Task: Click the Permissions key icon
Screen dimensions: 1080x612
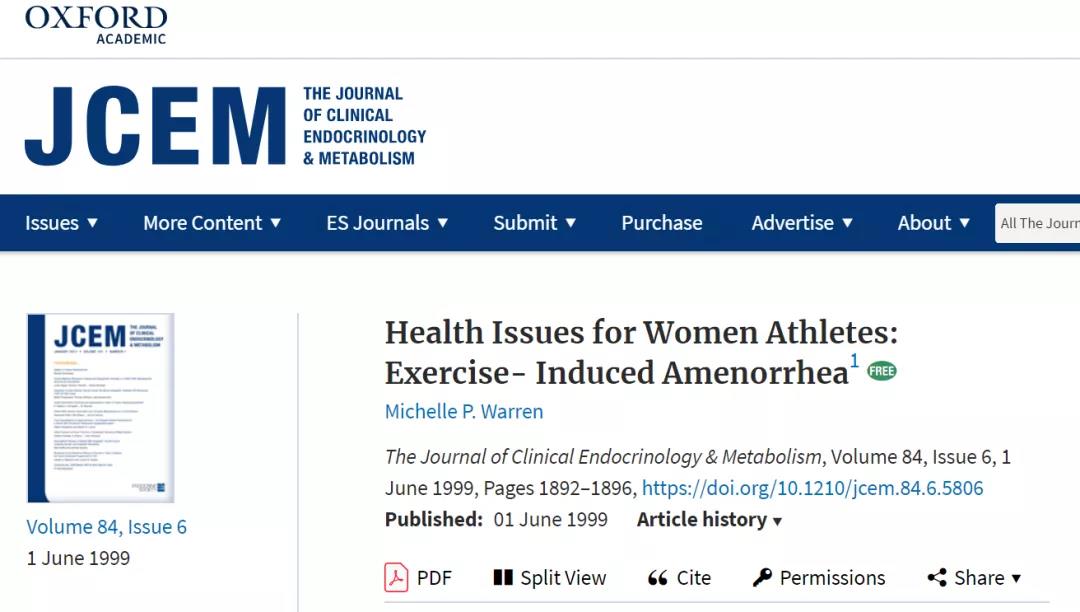Action: [762, 578]
